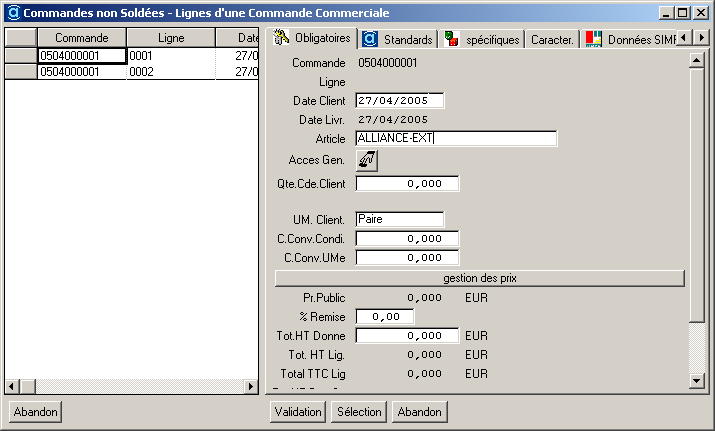Click the Acces Gen. icon button
This screenshot has height=431, width=715.
coord(367,160)
